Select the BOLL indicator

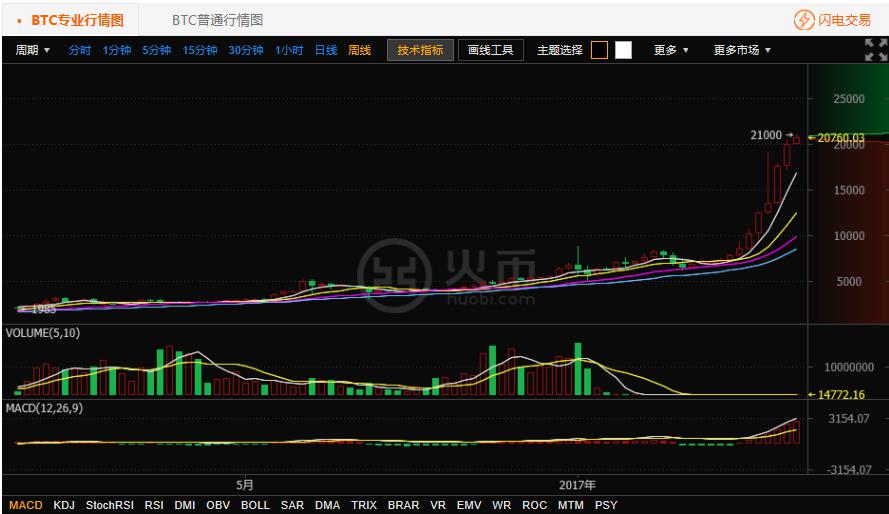point(255,505)
